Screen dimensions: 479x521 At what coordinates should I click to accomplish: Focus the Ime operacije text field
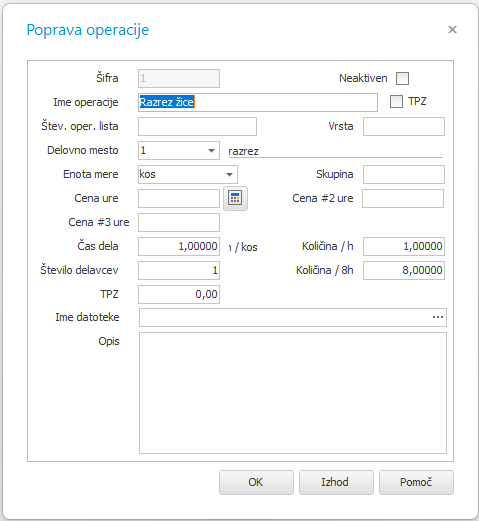[x=258, y=102]
